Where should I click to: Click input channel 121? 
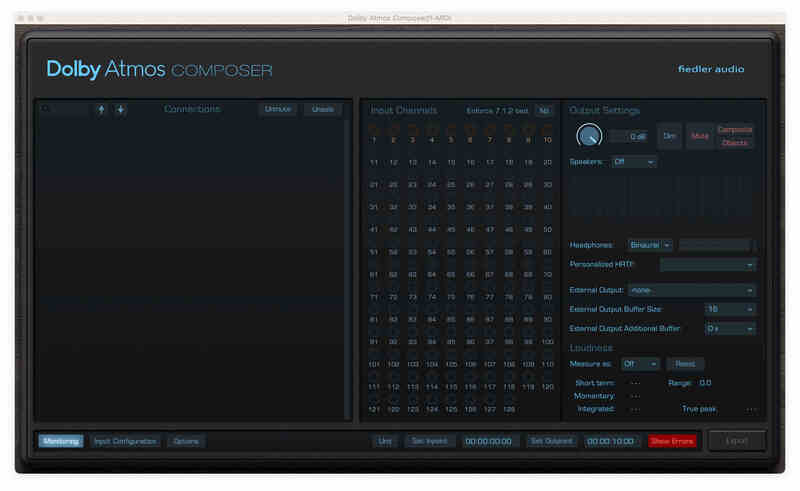[374, 409]
